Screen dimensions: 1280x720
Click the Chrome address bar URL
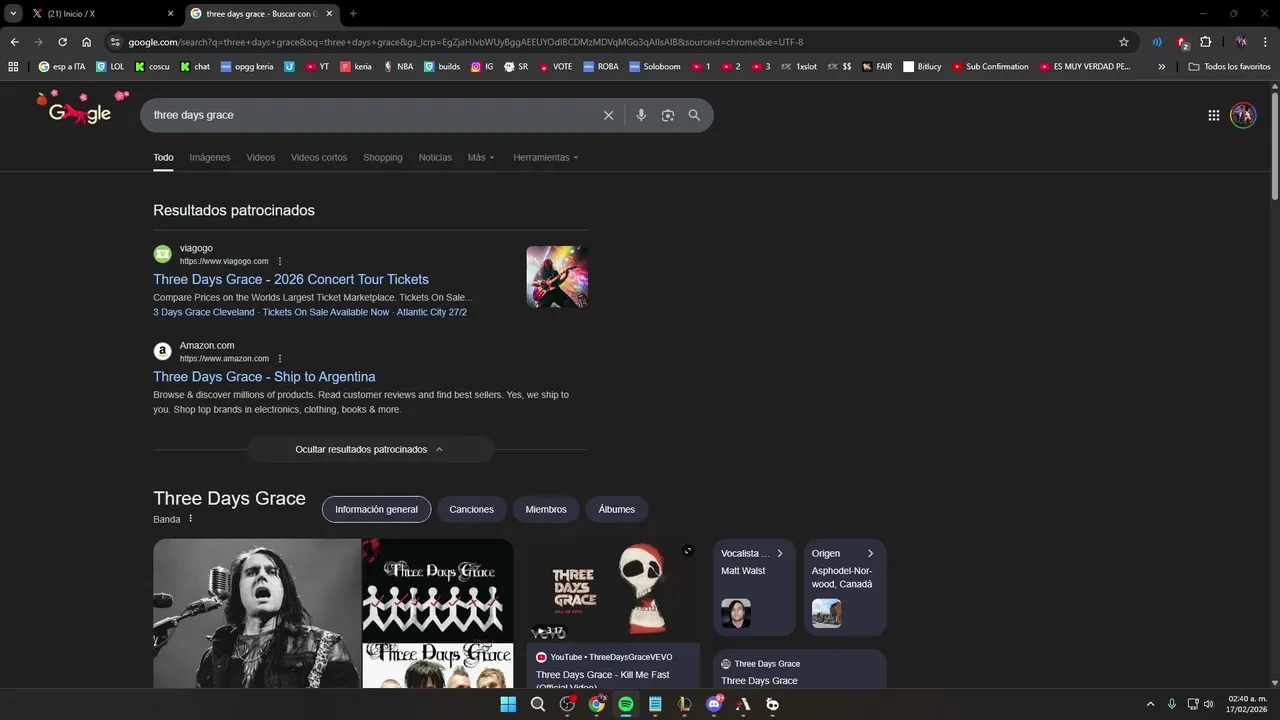[x=465, y=42]
